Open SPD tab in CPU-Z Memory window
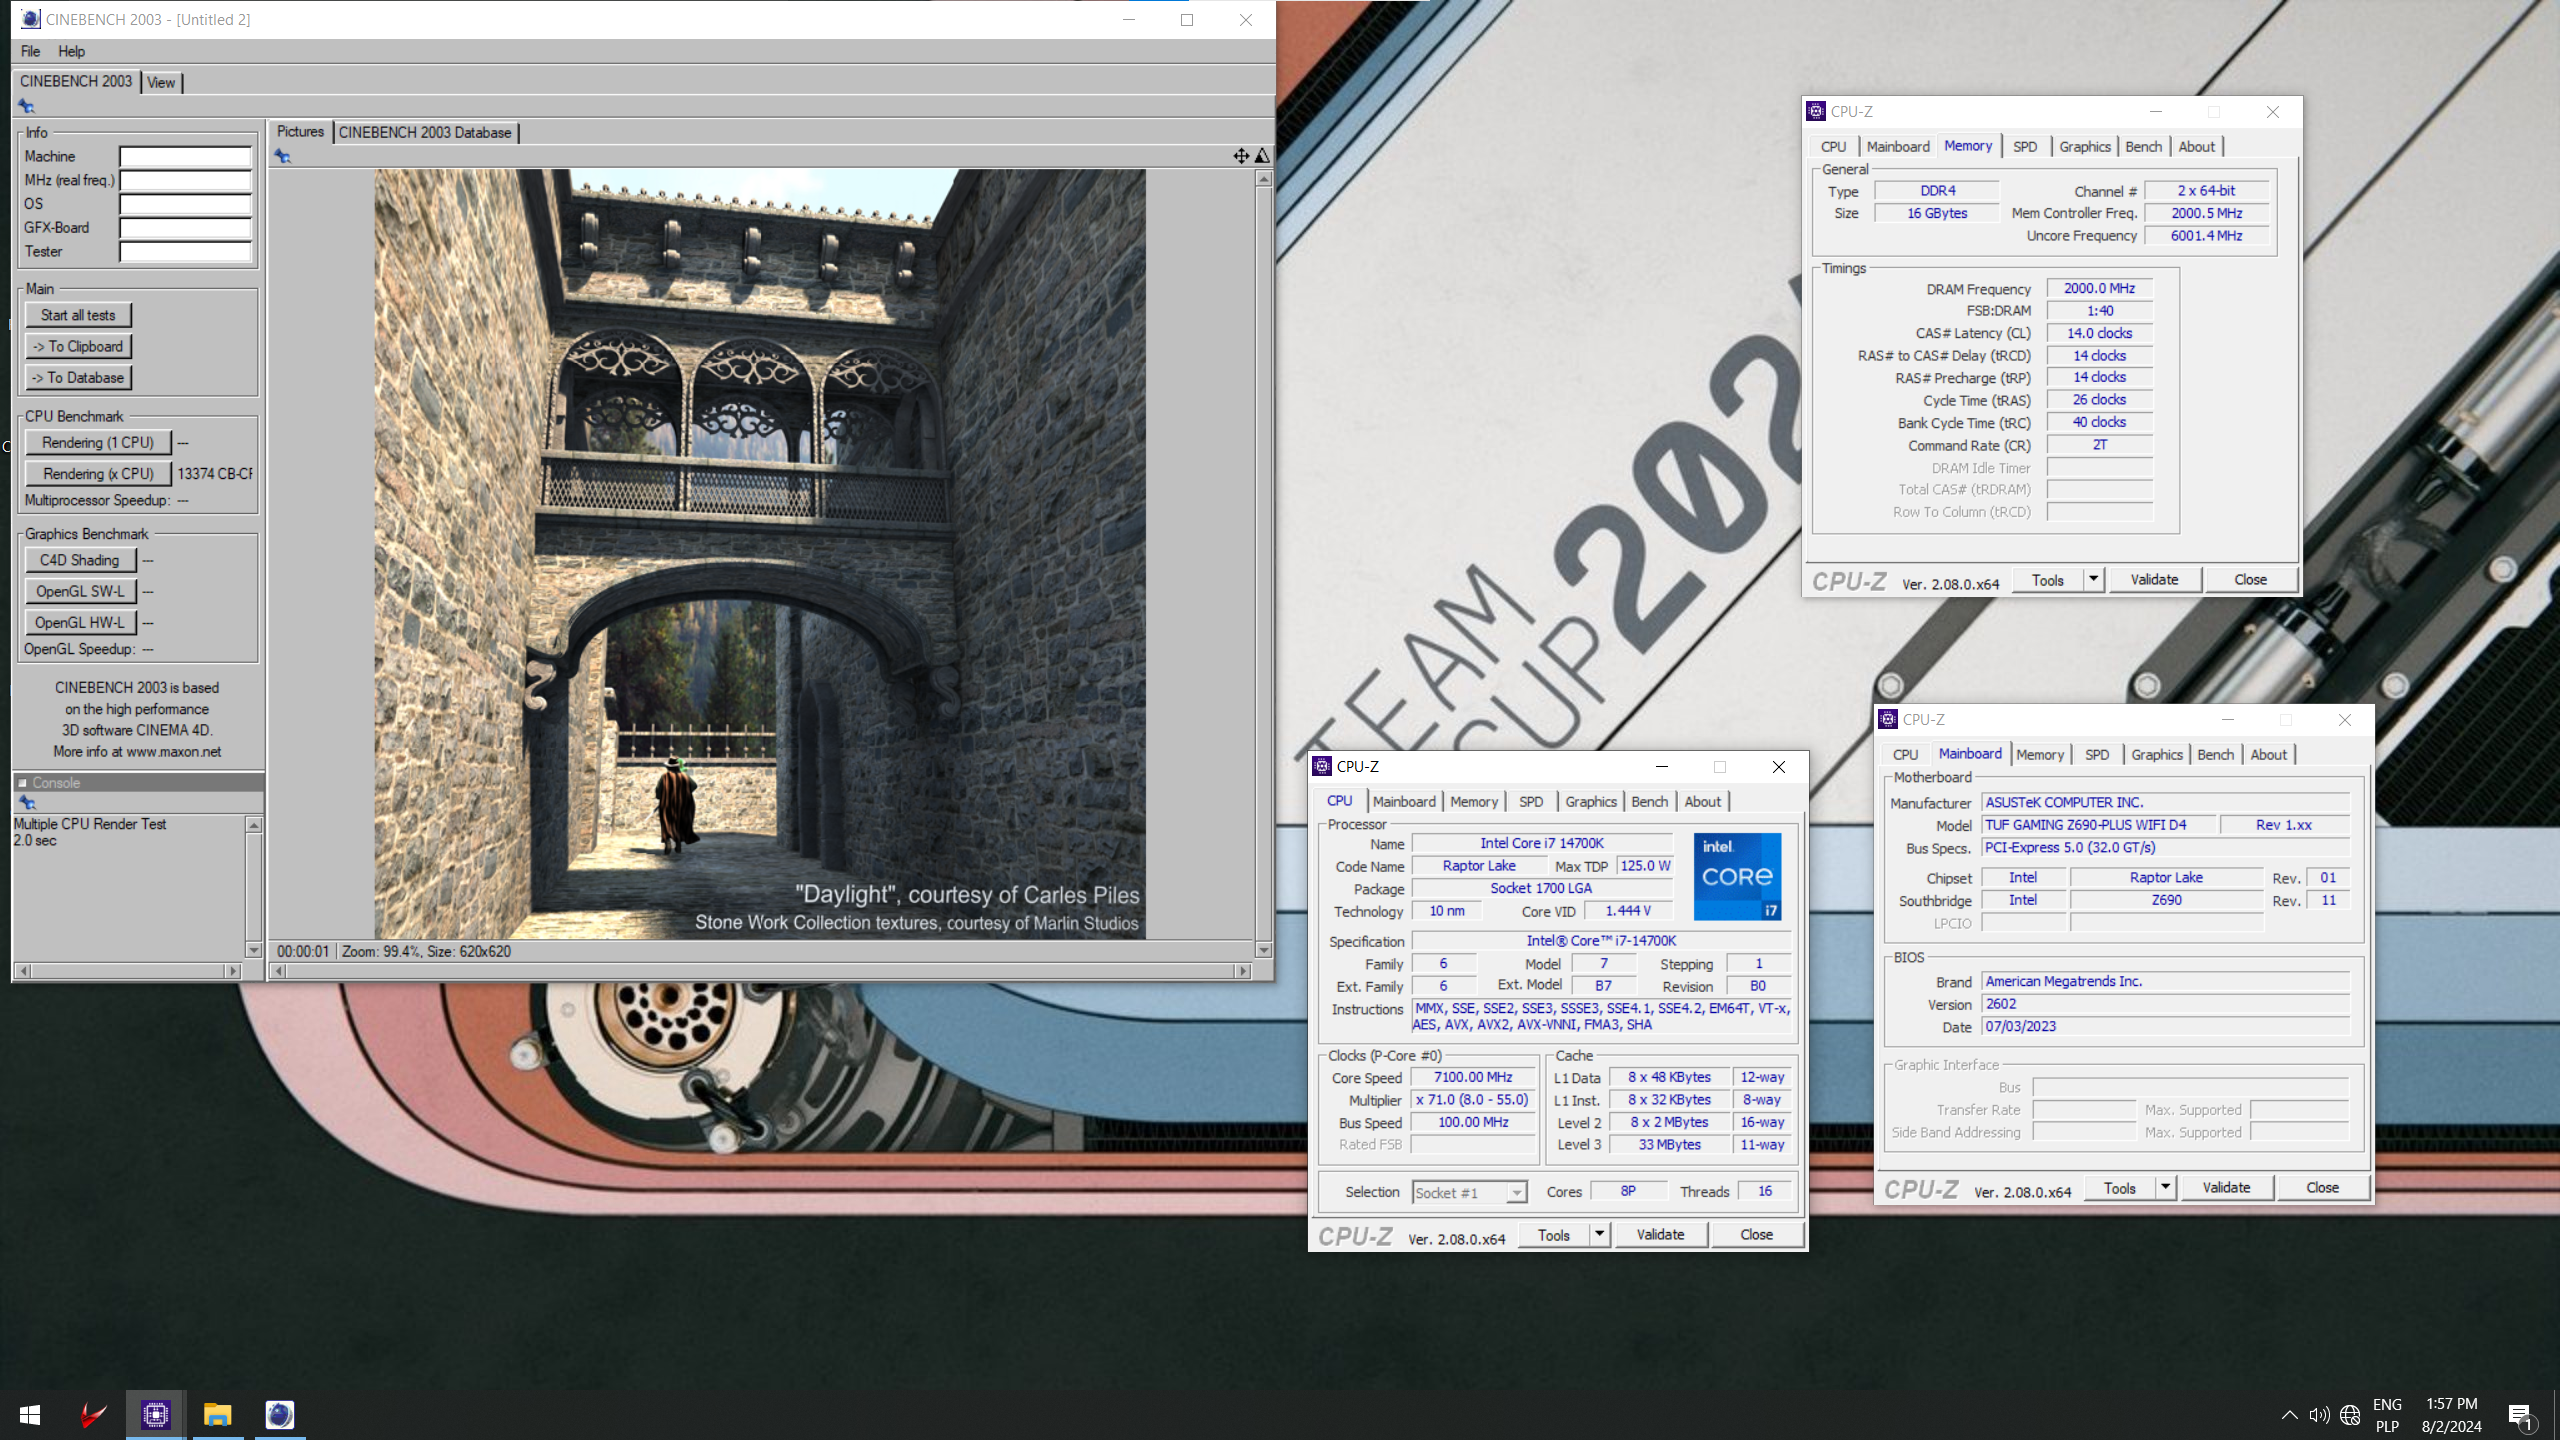This screenshot has height=1440, width=2560. 2025,146
